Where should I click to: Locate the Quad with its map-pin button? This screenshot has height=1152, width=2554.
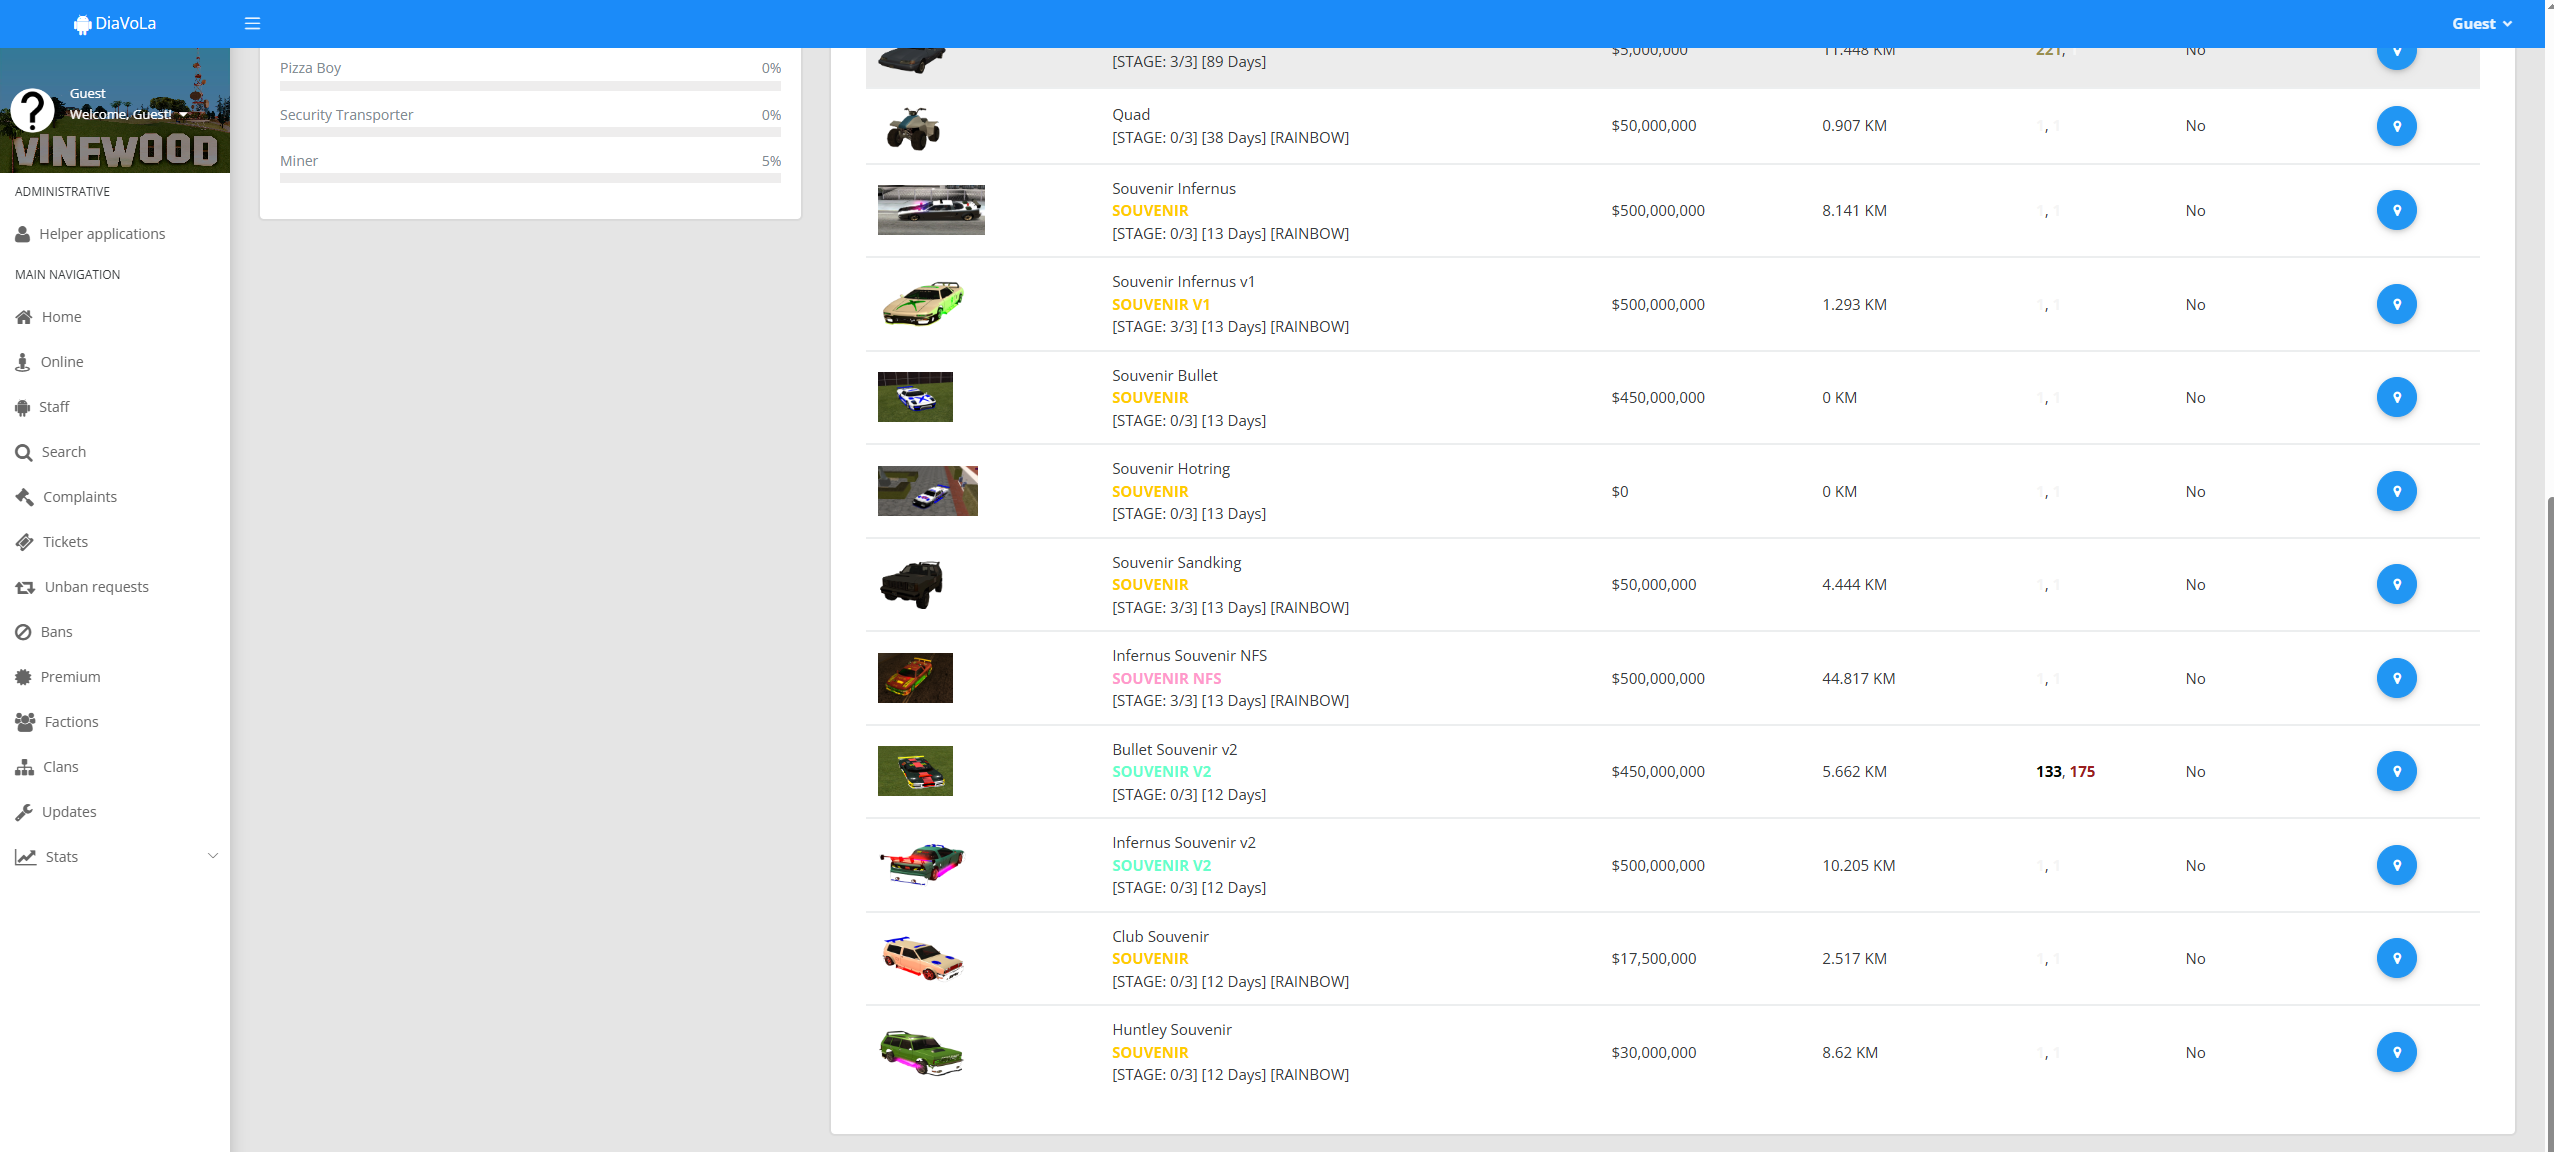2396,126
